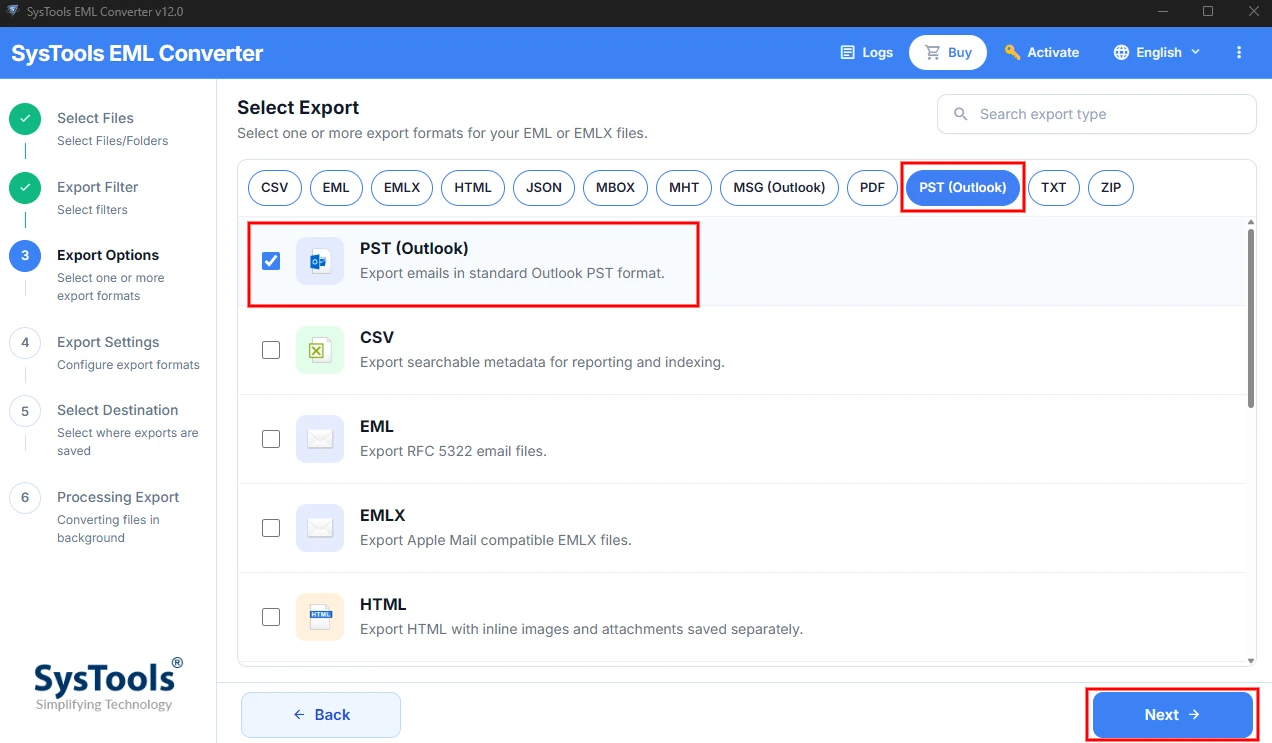Viewport: 1272px width, 743px height.
Task: Click the export list vertical scrollbar
Action: pyautogui.click(x=1250, y=318)
